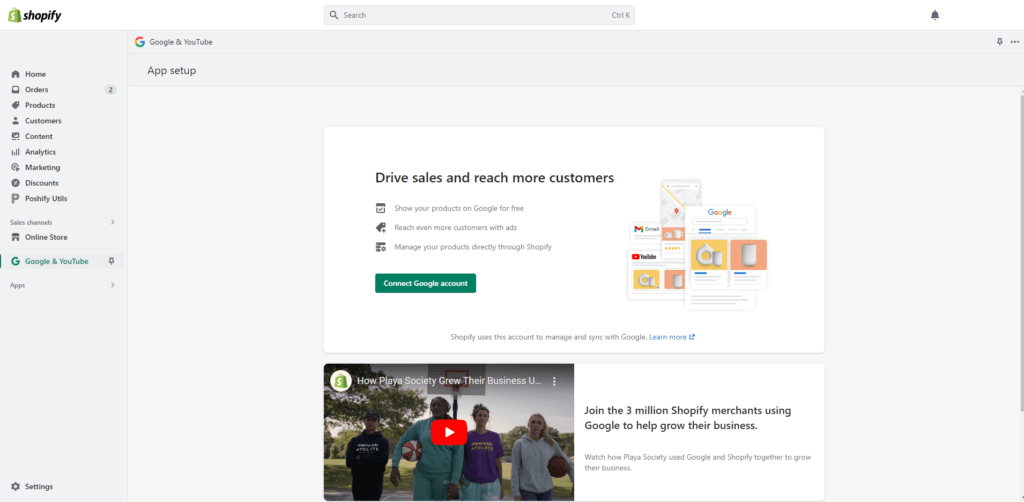Screen dimensions: 1024x502
Task: Click the Shopify channel avatar on video
Action: pyautogui.click(x=341, y=381)
